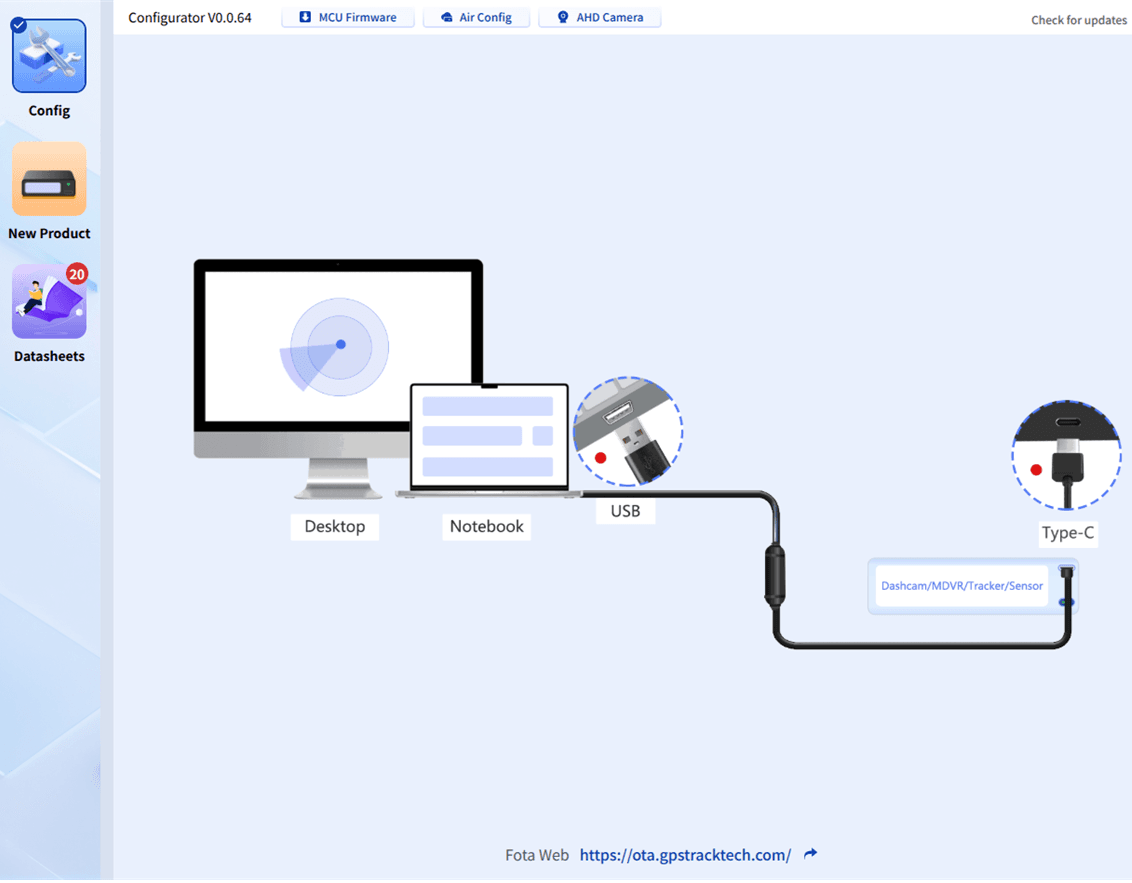Click the USB connector magnified circle
Image resolution: width=1132 pixels, height=883 pixels.
tap(628, 431)
